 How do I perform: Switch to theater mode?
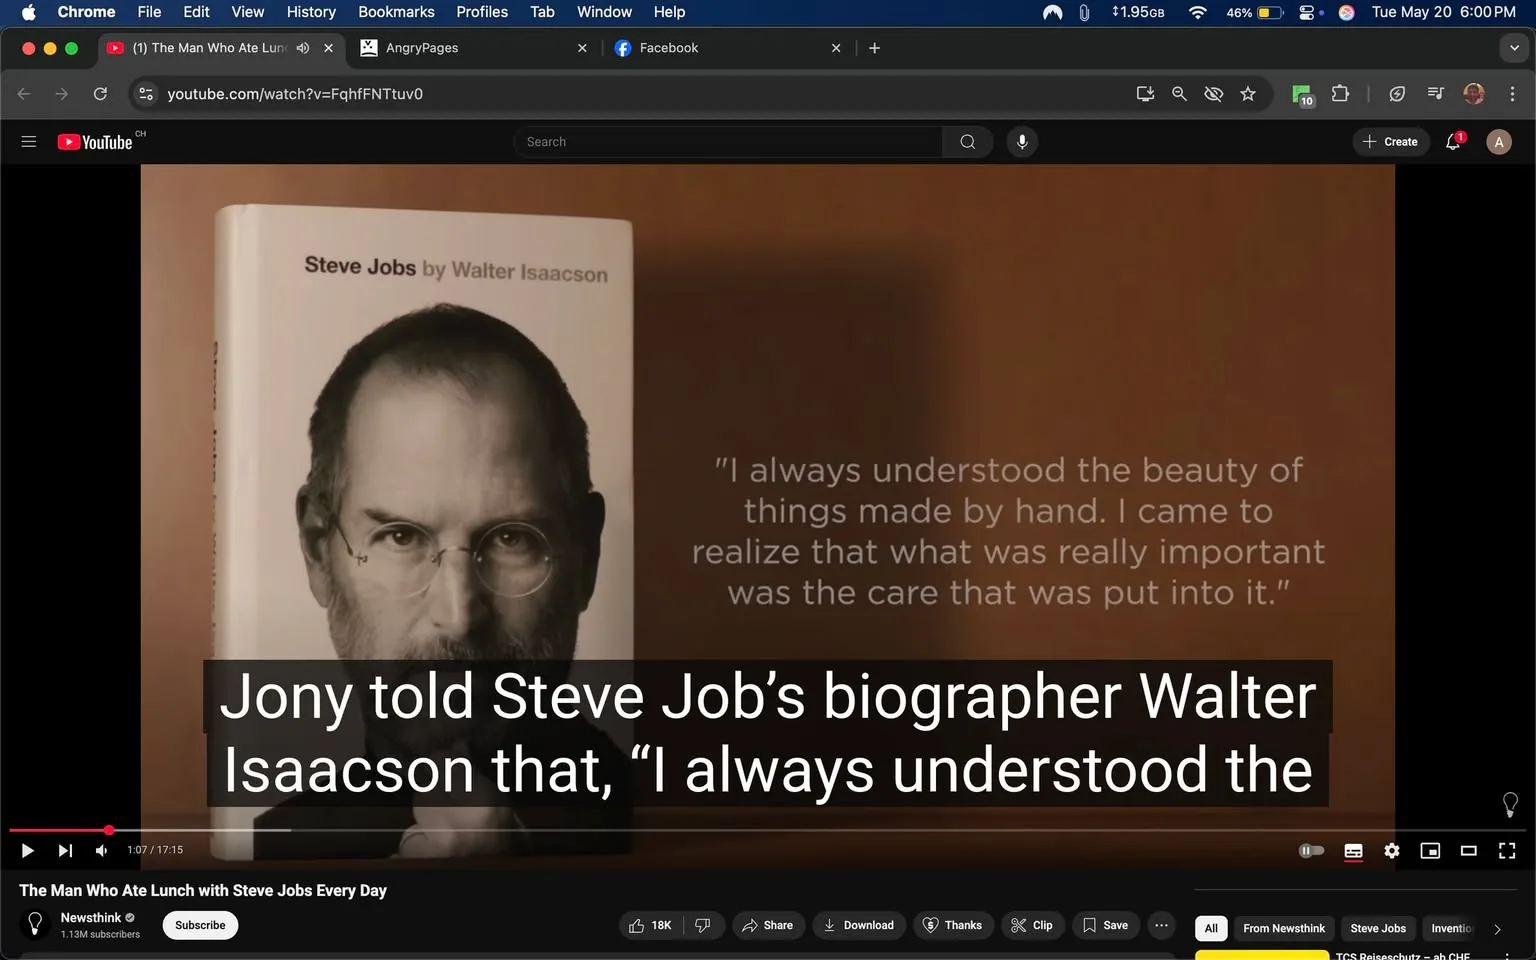pos(1468,851)
